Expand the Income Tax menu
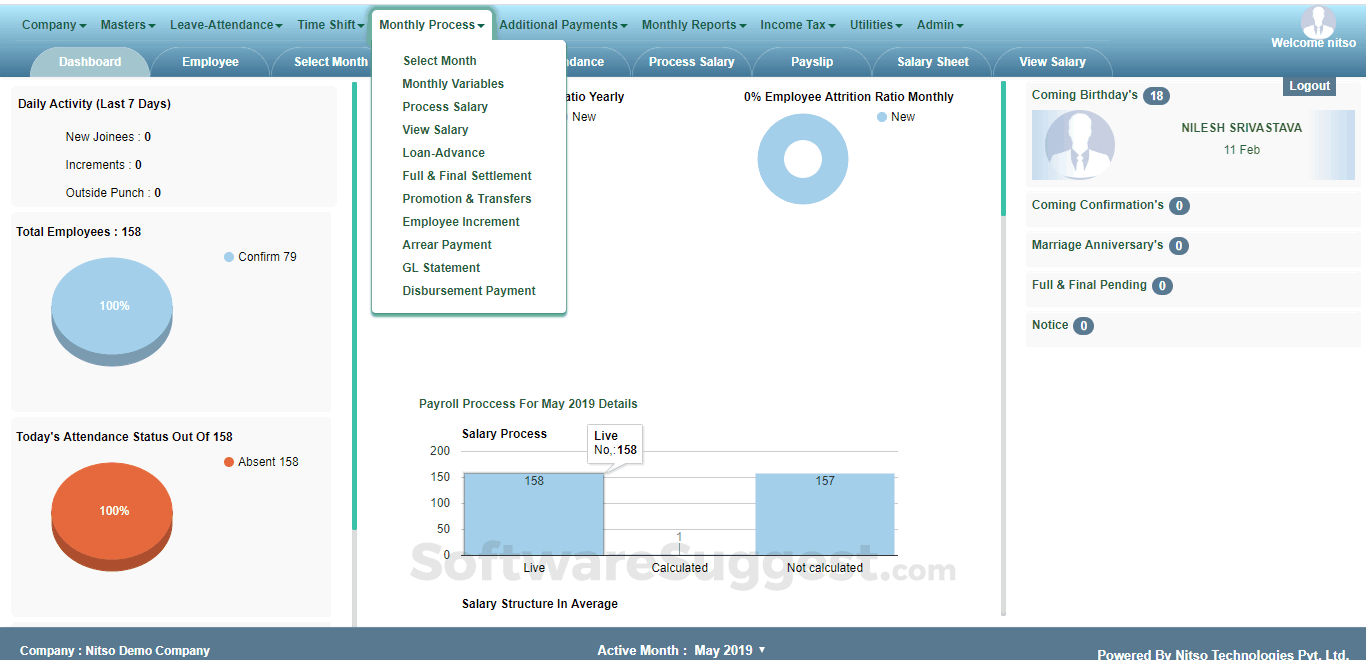Viewport: 1366px width, 660px height. (x=799, y=25)
